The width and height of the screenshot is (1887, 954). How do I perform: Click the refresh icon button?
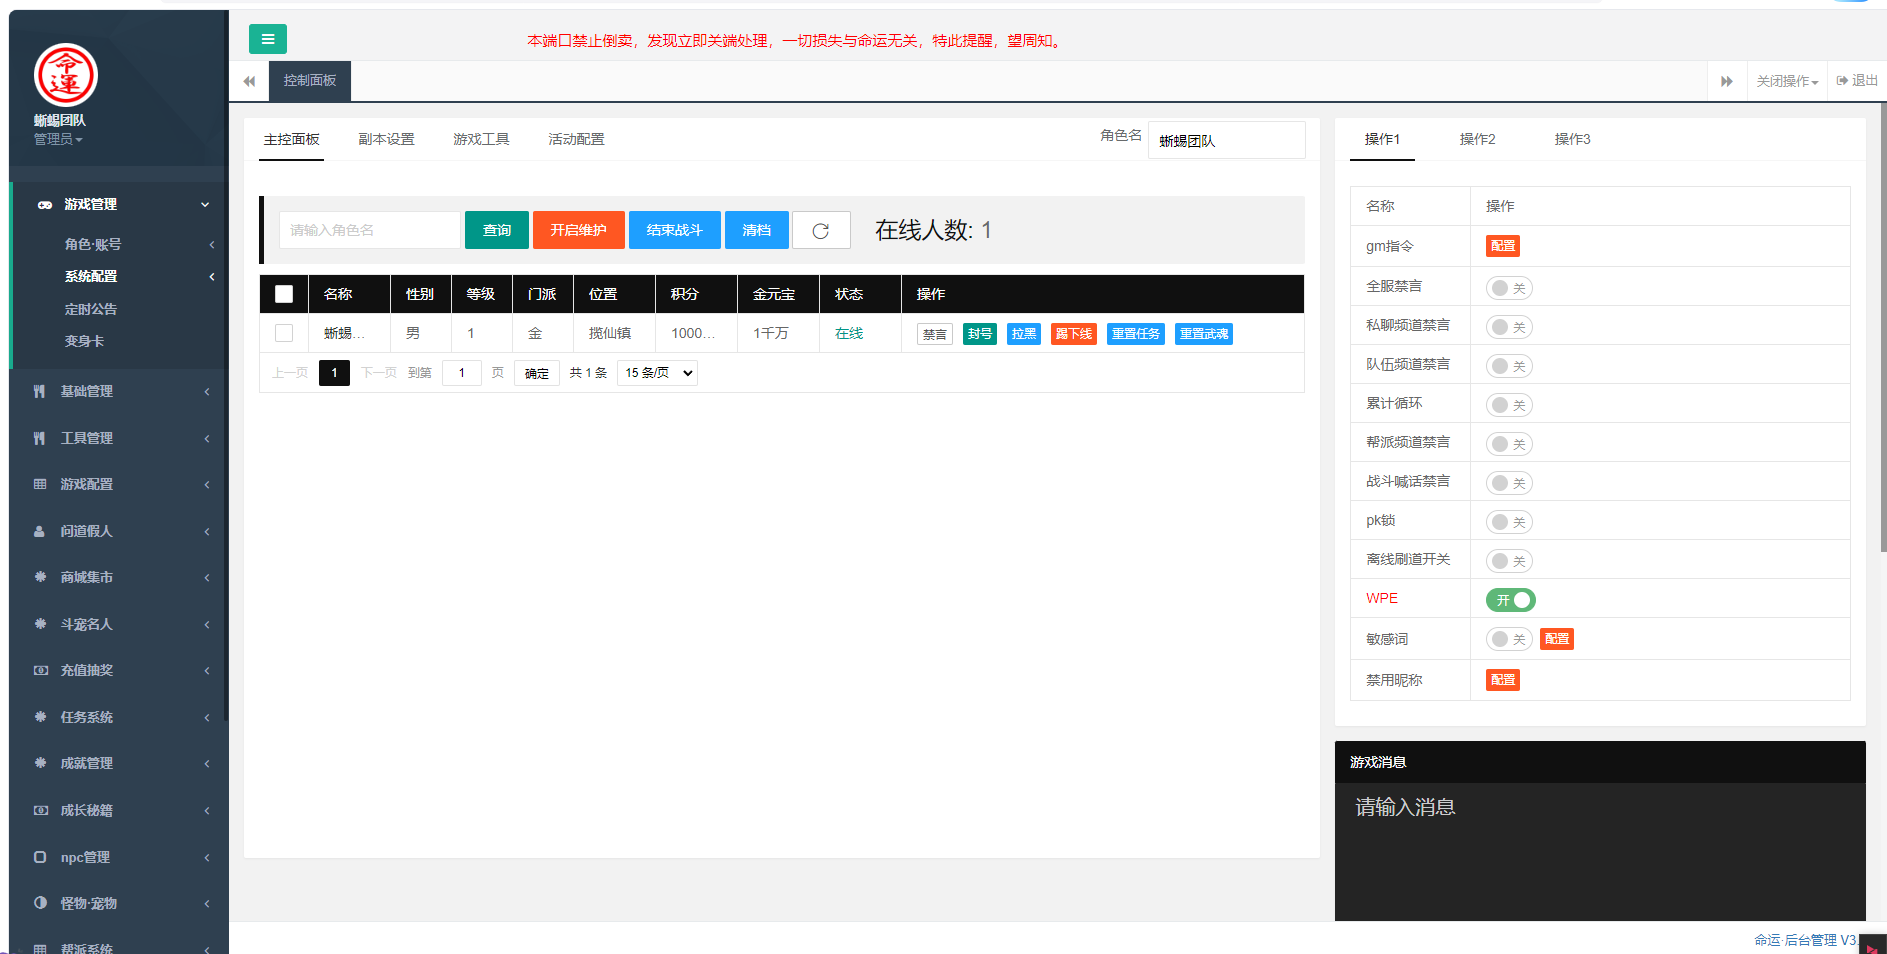(820, 230)
